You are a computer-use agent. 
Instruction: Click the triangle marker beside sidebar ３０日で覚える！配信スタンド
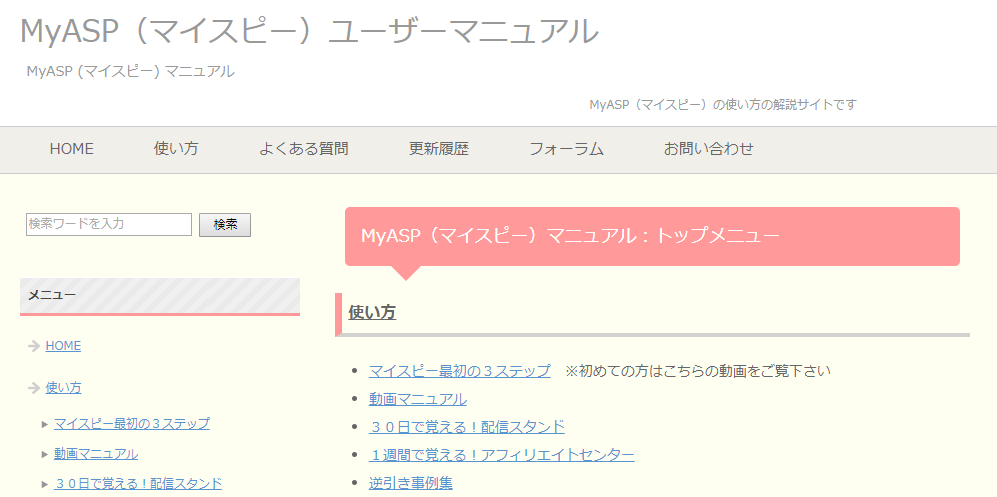(x=45, y=484)
